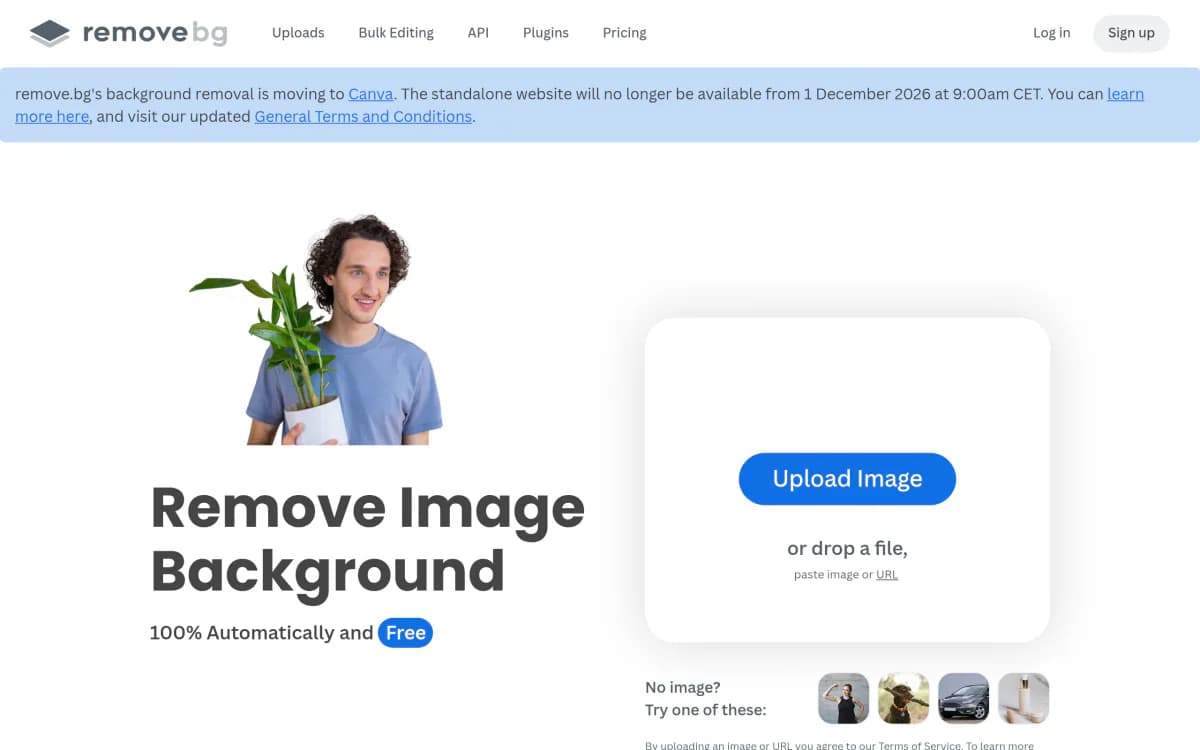Screen dimensions: 1200x750
Task: Click the blue Upload Image button
Action: [847, 479]
